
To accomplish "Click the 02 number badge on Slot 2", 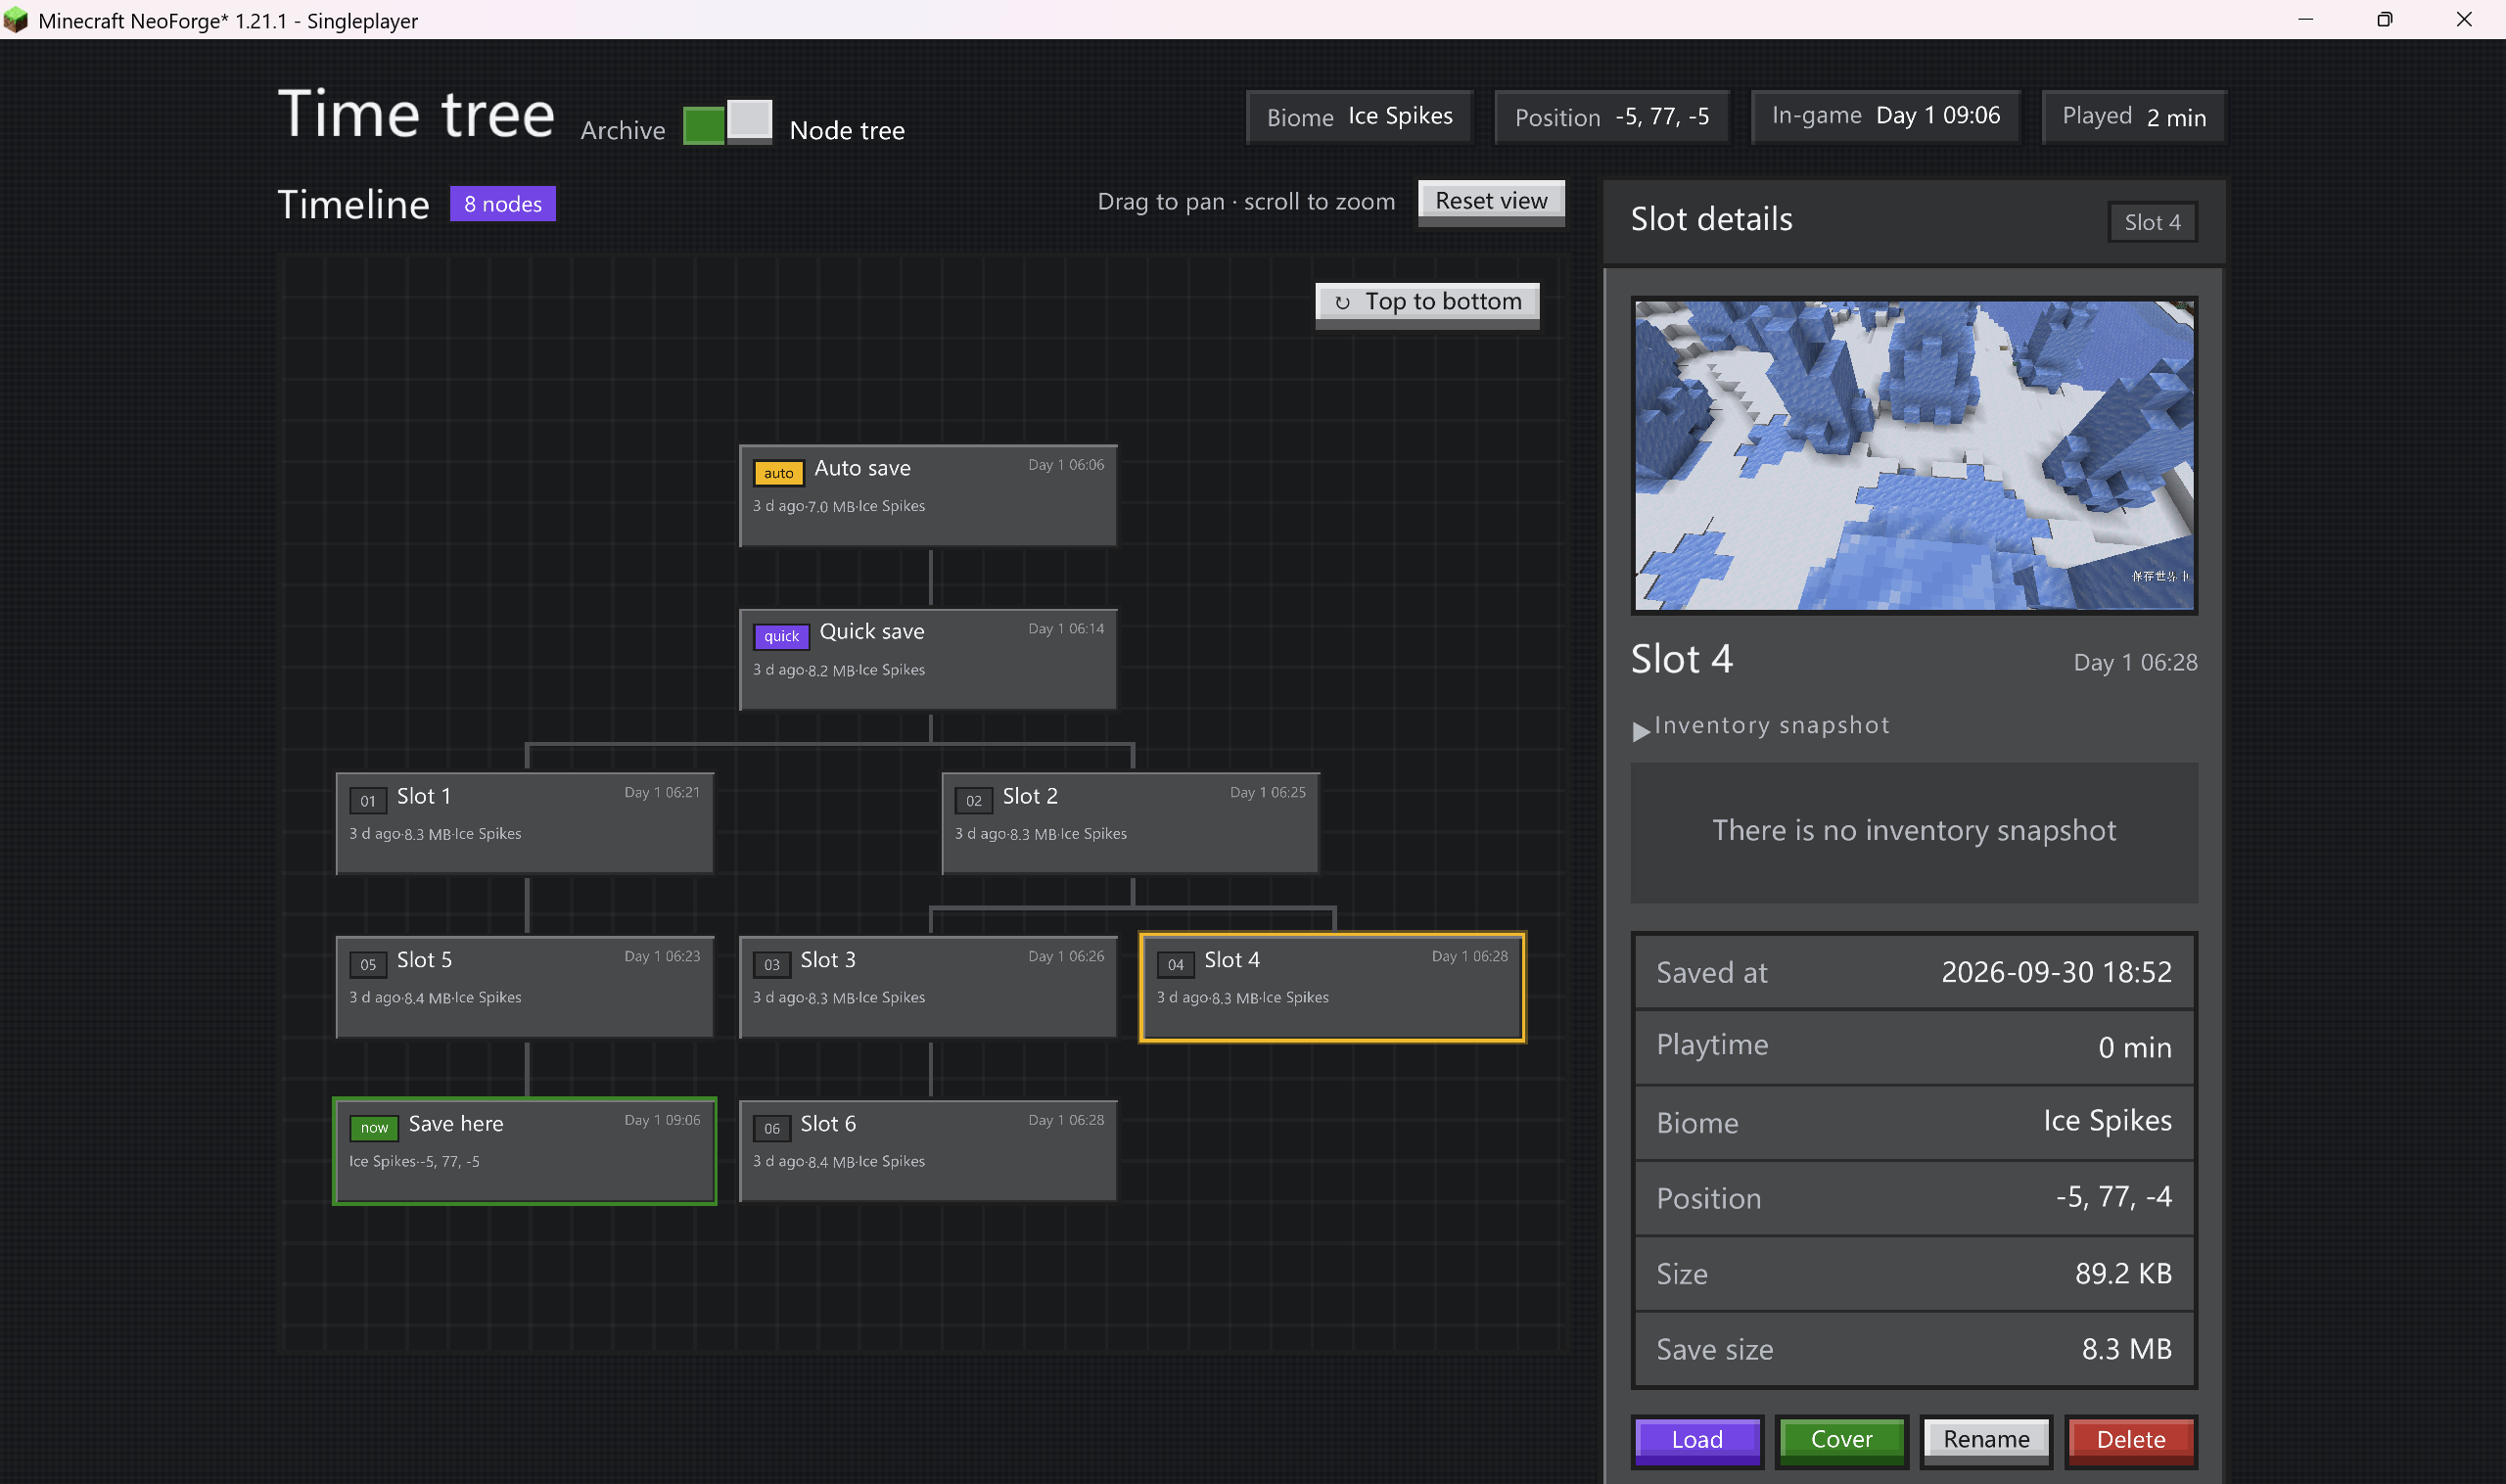I will coord(974,801).
